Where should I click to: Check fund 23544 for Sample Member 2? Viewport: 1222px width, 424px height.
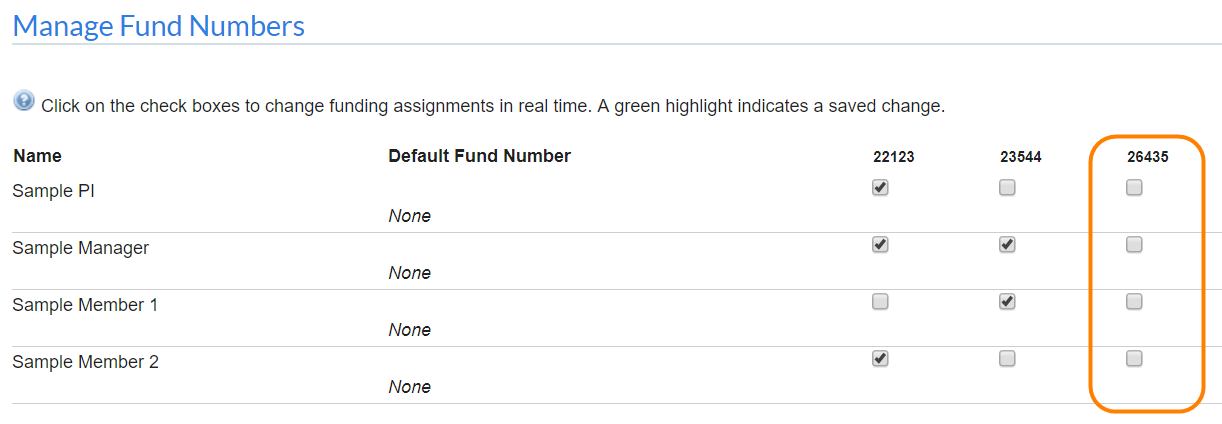pos(1007,358)
